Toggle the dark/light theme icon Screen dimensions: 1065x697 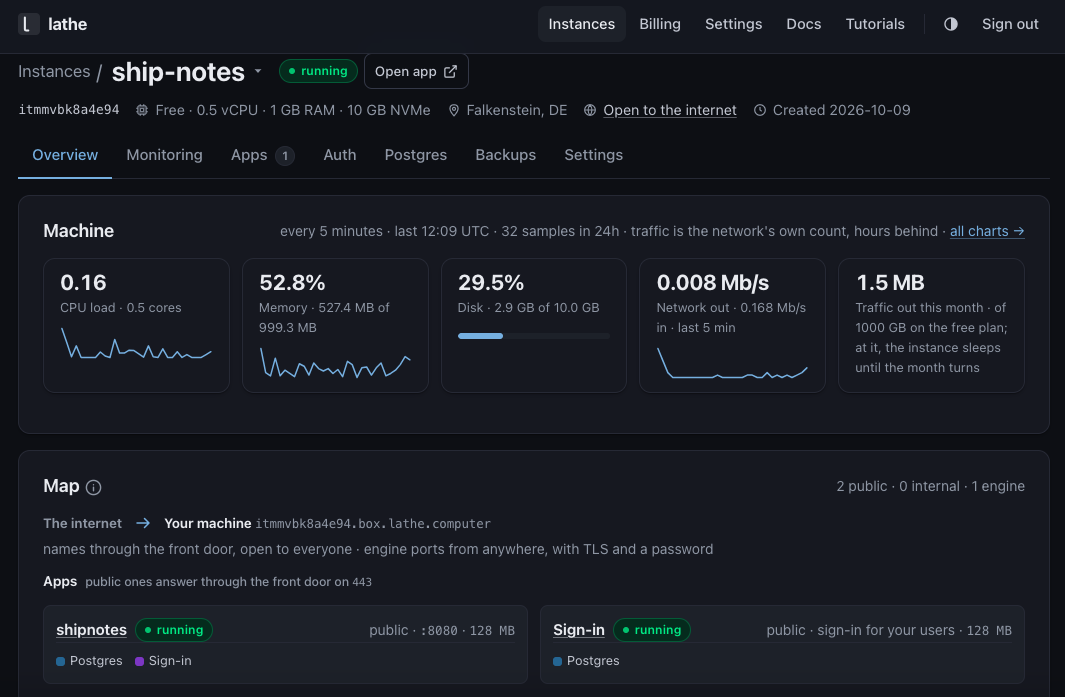click(x=950, y=24)
